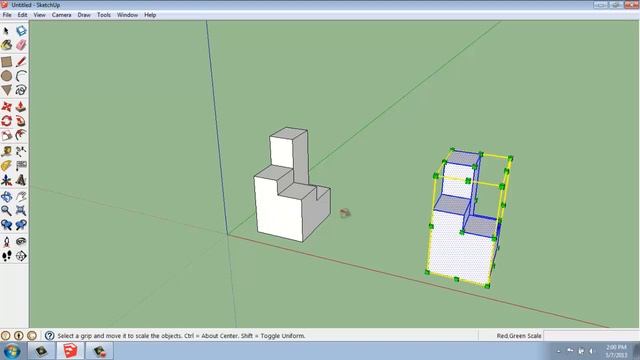Choose the Walk footprints tool
Viewport: 640px width, 360px height.
(x=6, y=256)
